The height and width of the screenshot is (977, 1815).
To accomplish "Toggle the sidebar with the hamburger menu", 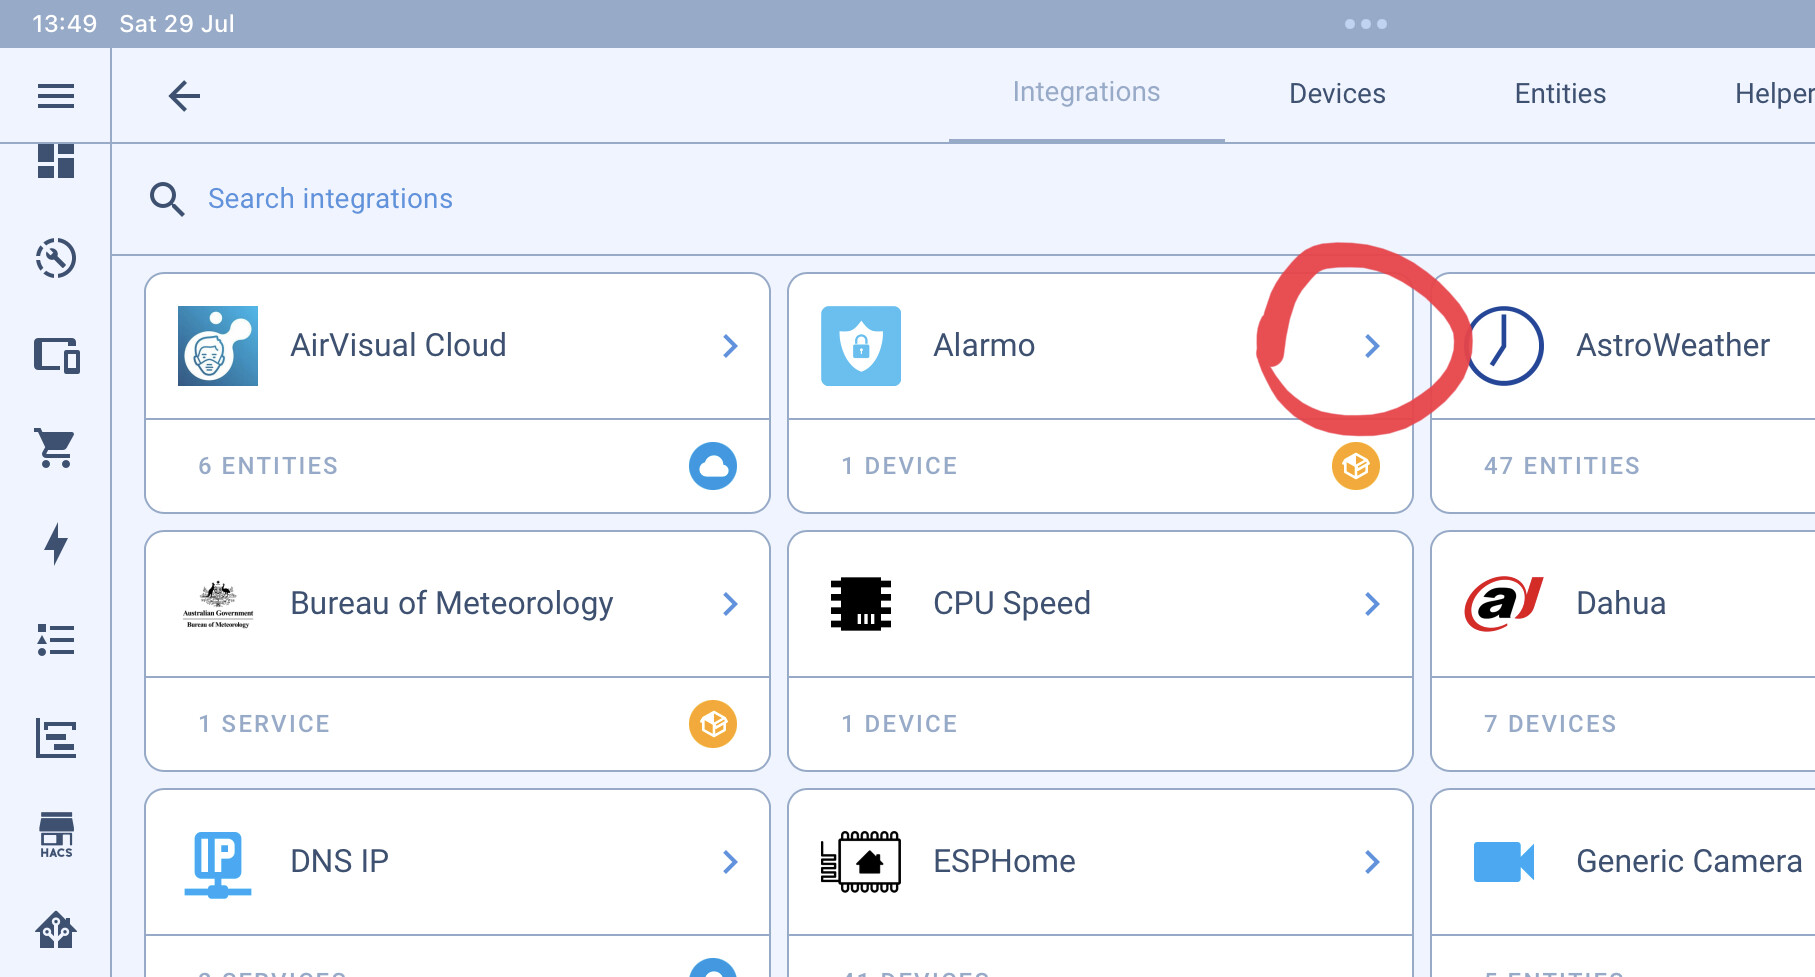I will point(56,95).
